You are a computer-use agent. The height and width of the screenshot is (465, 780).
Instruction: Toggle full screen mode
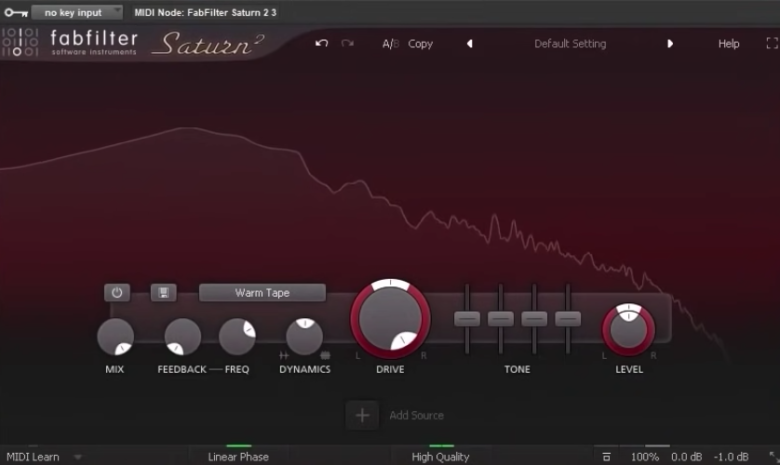(772, 43)
